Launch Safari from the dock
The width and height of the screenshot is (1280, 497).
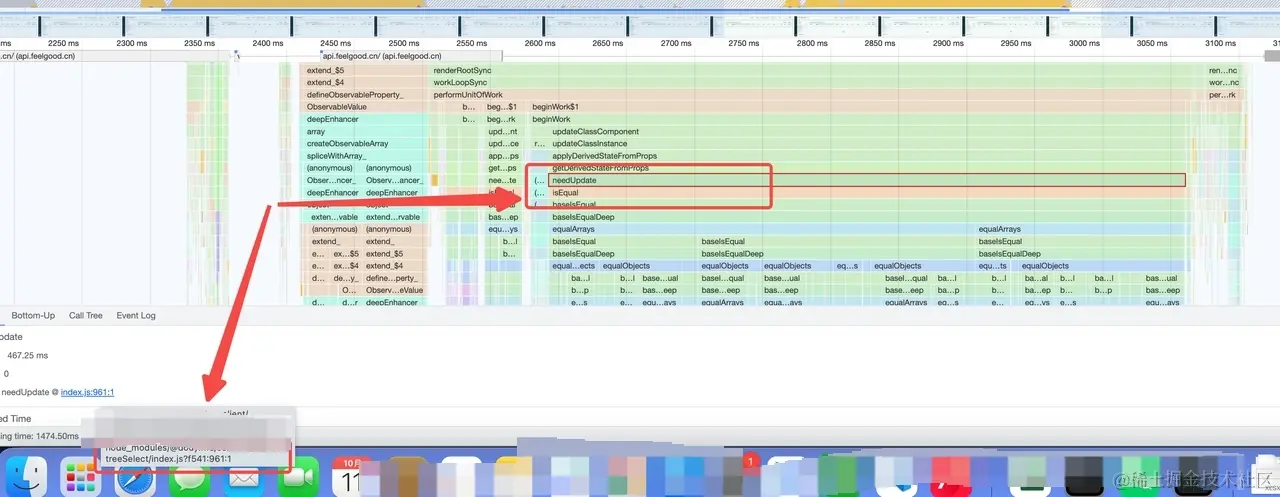click(134, 479)
